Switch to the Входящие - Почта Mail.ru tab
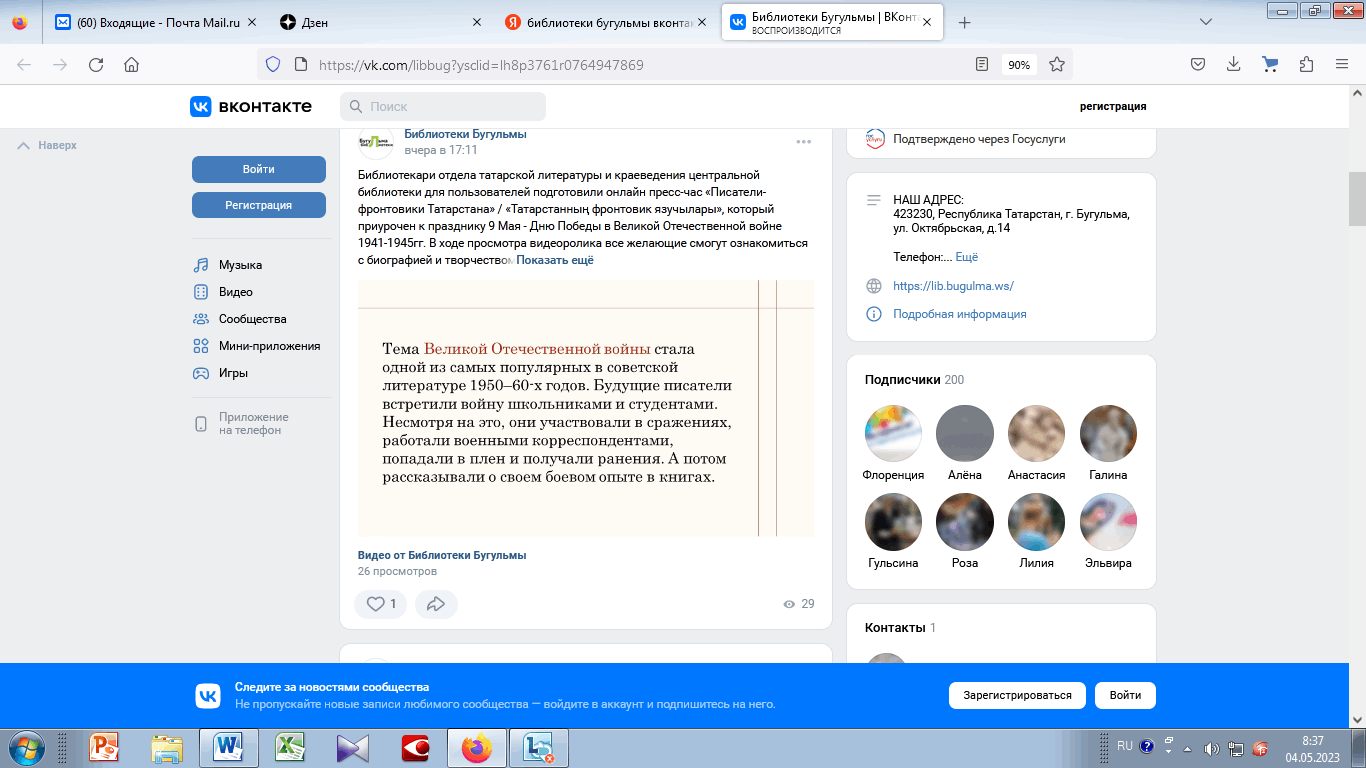1366x768 pixels. coord(156,22)
